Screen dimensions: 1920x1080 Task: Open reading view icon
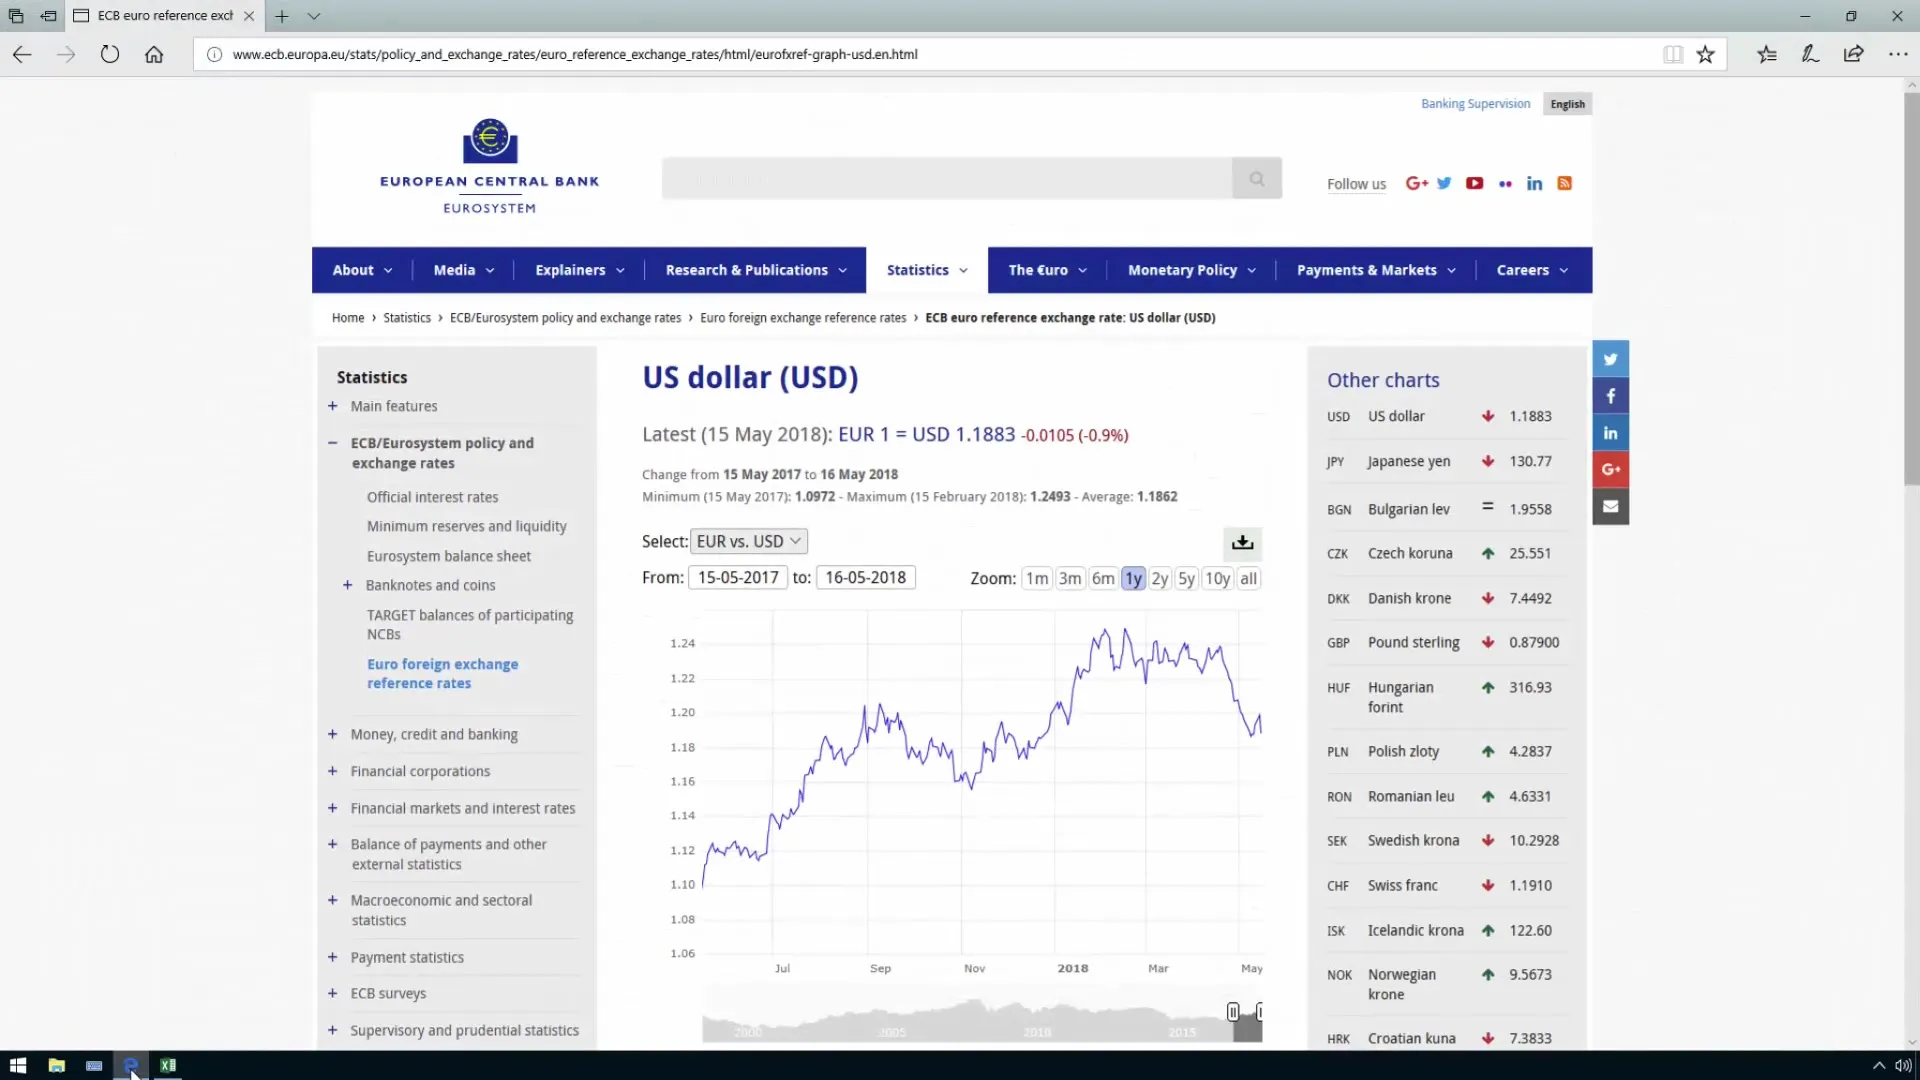[1672, 54]
